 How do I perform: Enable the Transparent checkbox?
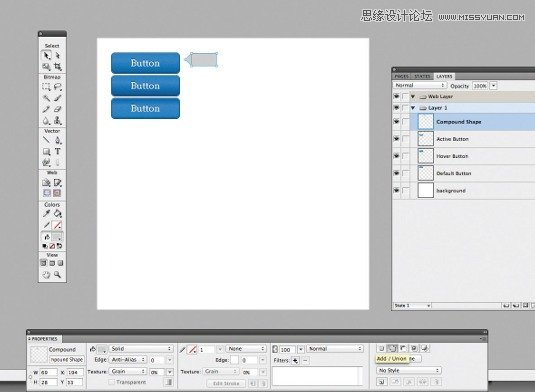[111, 382]
